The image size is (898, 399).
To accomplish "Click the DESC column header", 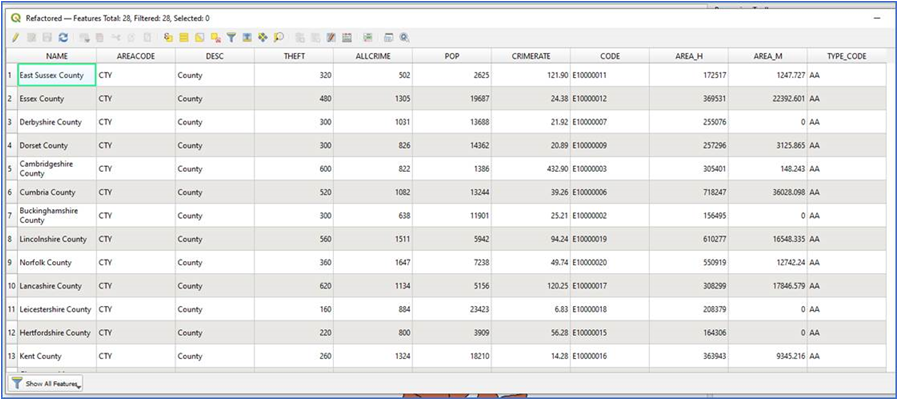I will click(215, 56).
